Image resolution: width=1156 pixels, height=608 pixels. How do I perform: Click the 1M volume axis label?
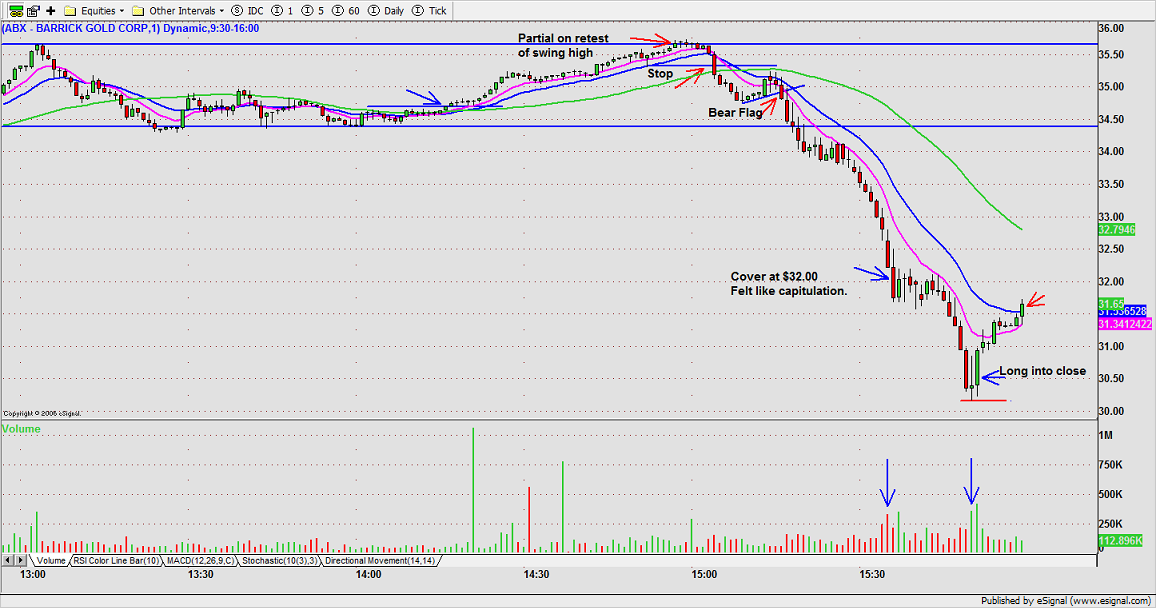click(1105, 436)
